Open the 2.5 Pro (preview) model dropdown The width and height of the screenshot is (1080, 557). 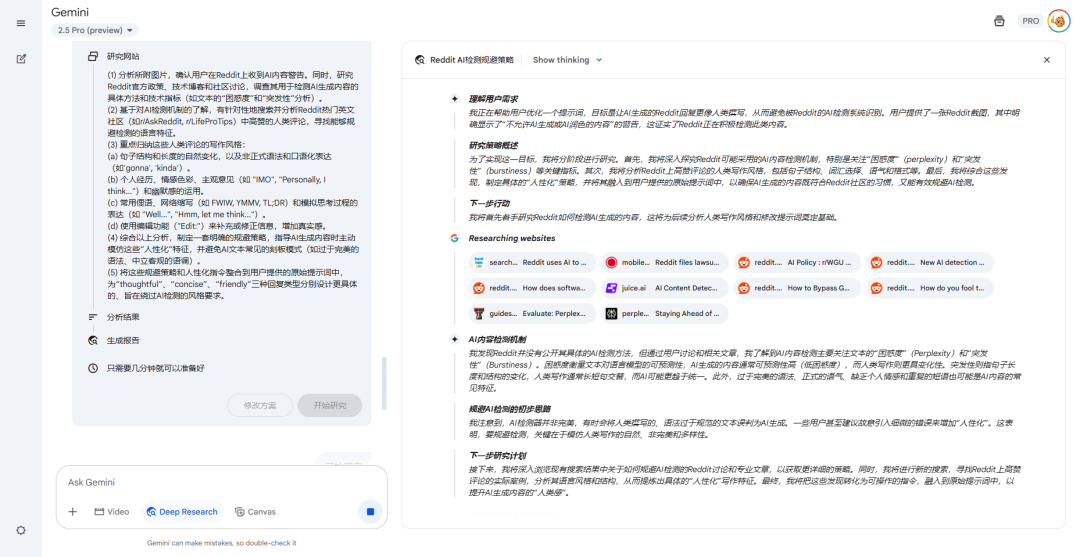pyautogui.click(x=95, y=30)
